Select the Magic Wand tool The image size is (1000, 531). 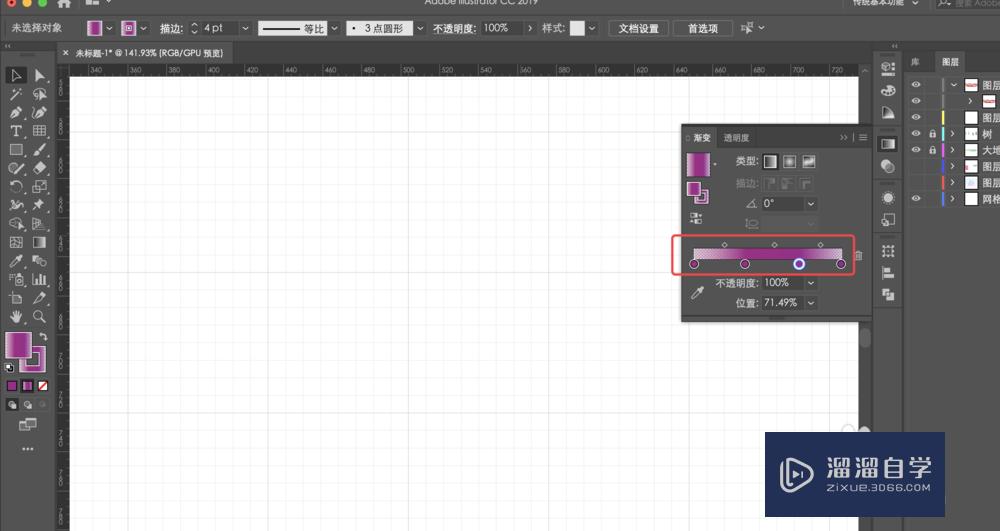pos(16,94)
